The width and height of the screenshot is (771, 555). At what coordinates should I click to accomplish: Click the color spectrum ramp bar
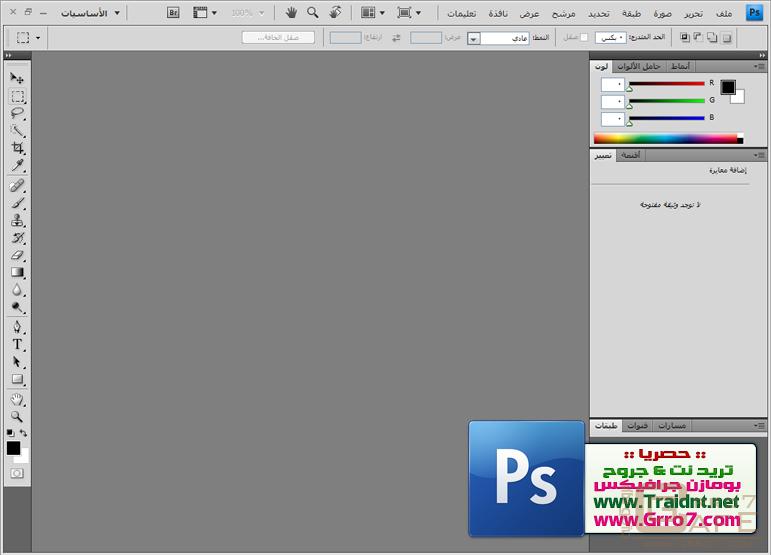coord(668,139)
